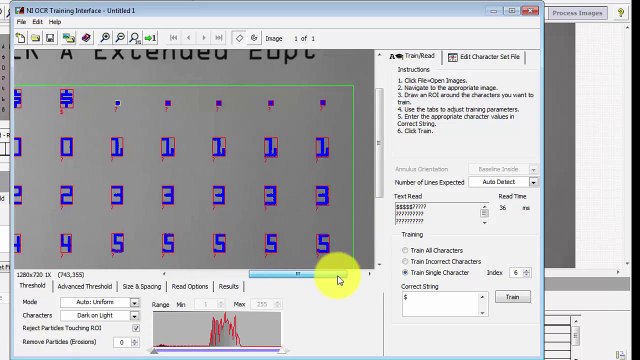Click Process Images in background window

577,13
